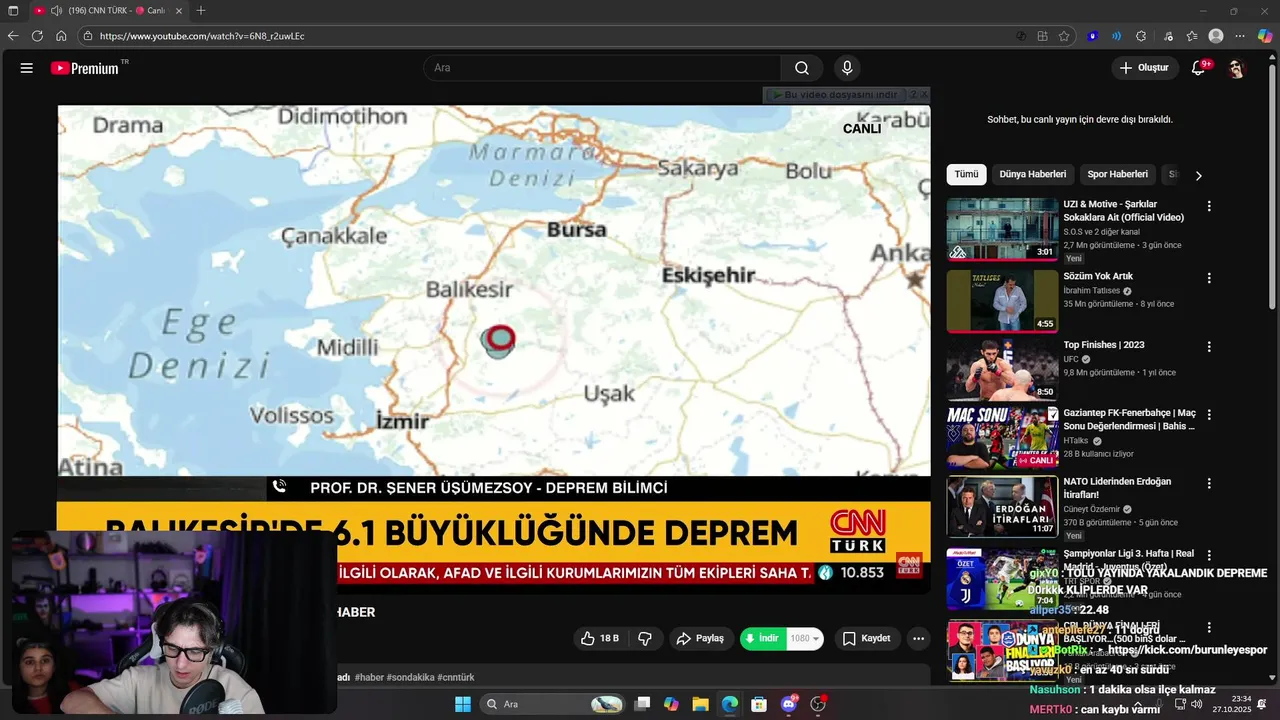Open options for Top Finishes 2023 video
1280x720 pixels.
click(1209, 347)
